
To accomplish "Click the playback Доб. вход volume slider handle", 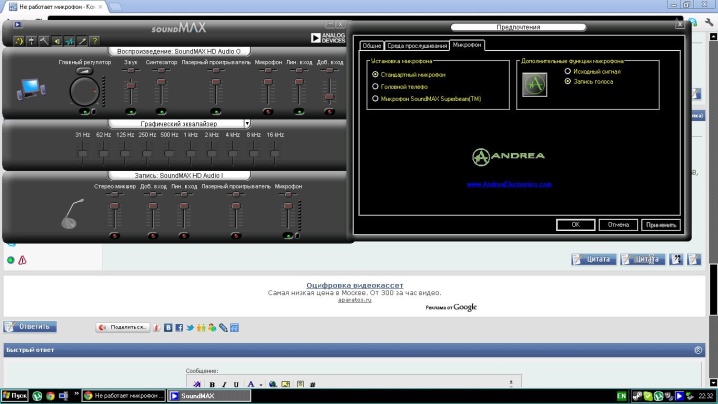I will point(329,97).
